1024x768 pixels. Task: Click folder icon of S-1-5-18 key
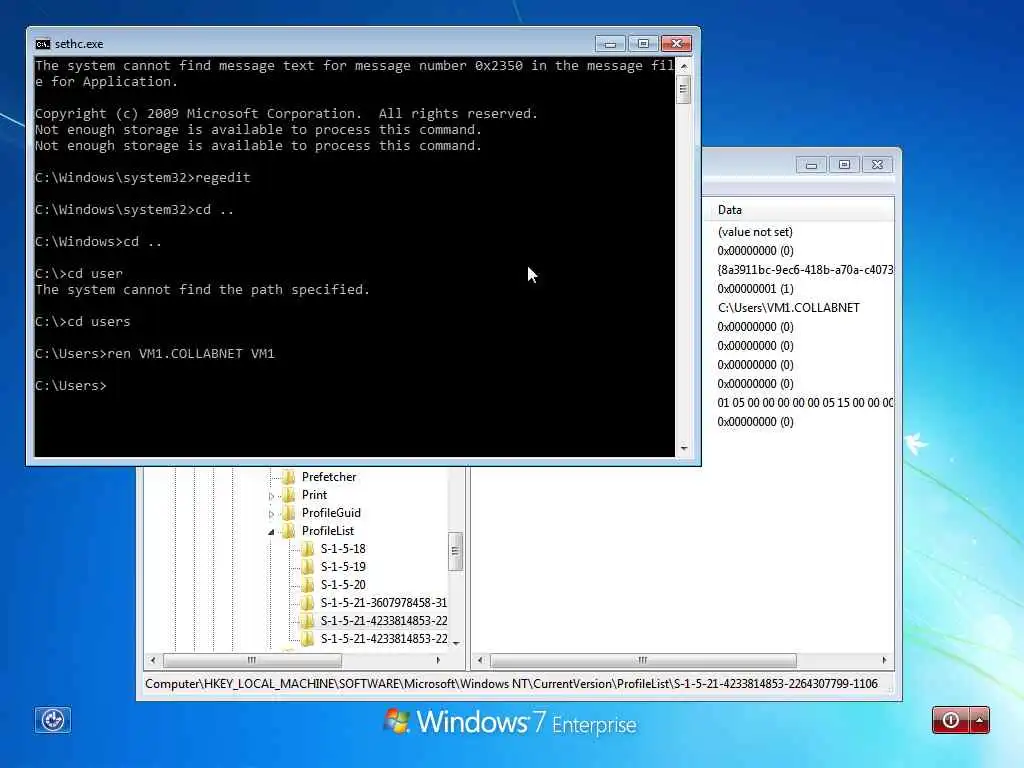pyautogui.click(x=308, y=549)
